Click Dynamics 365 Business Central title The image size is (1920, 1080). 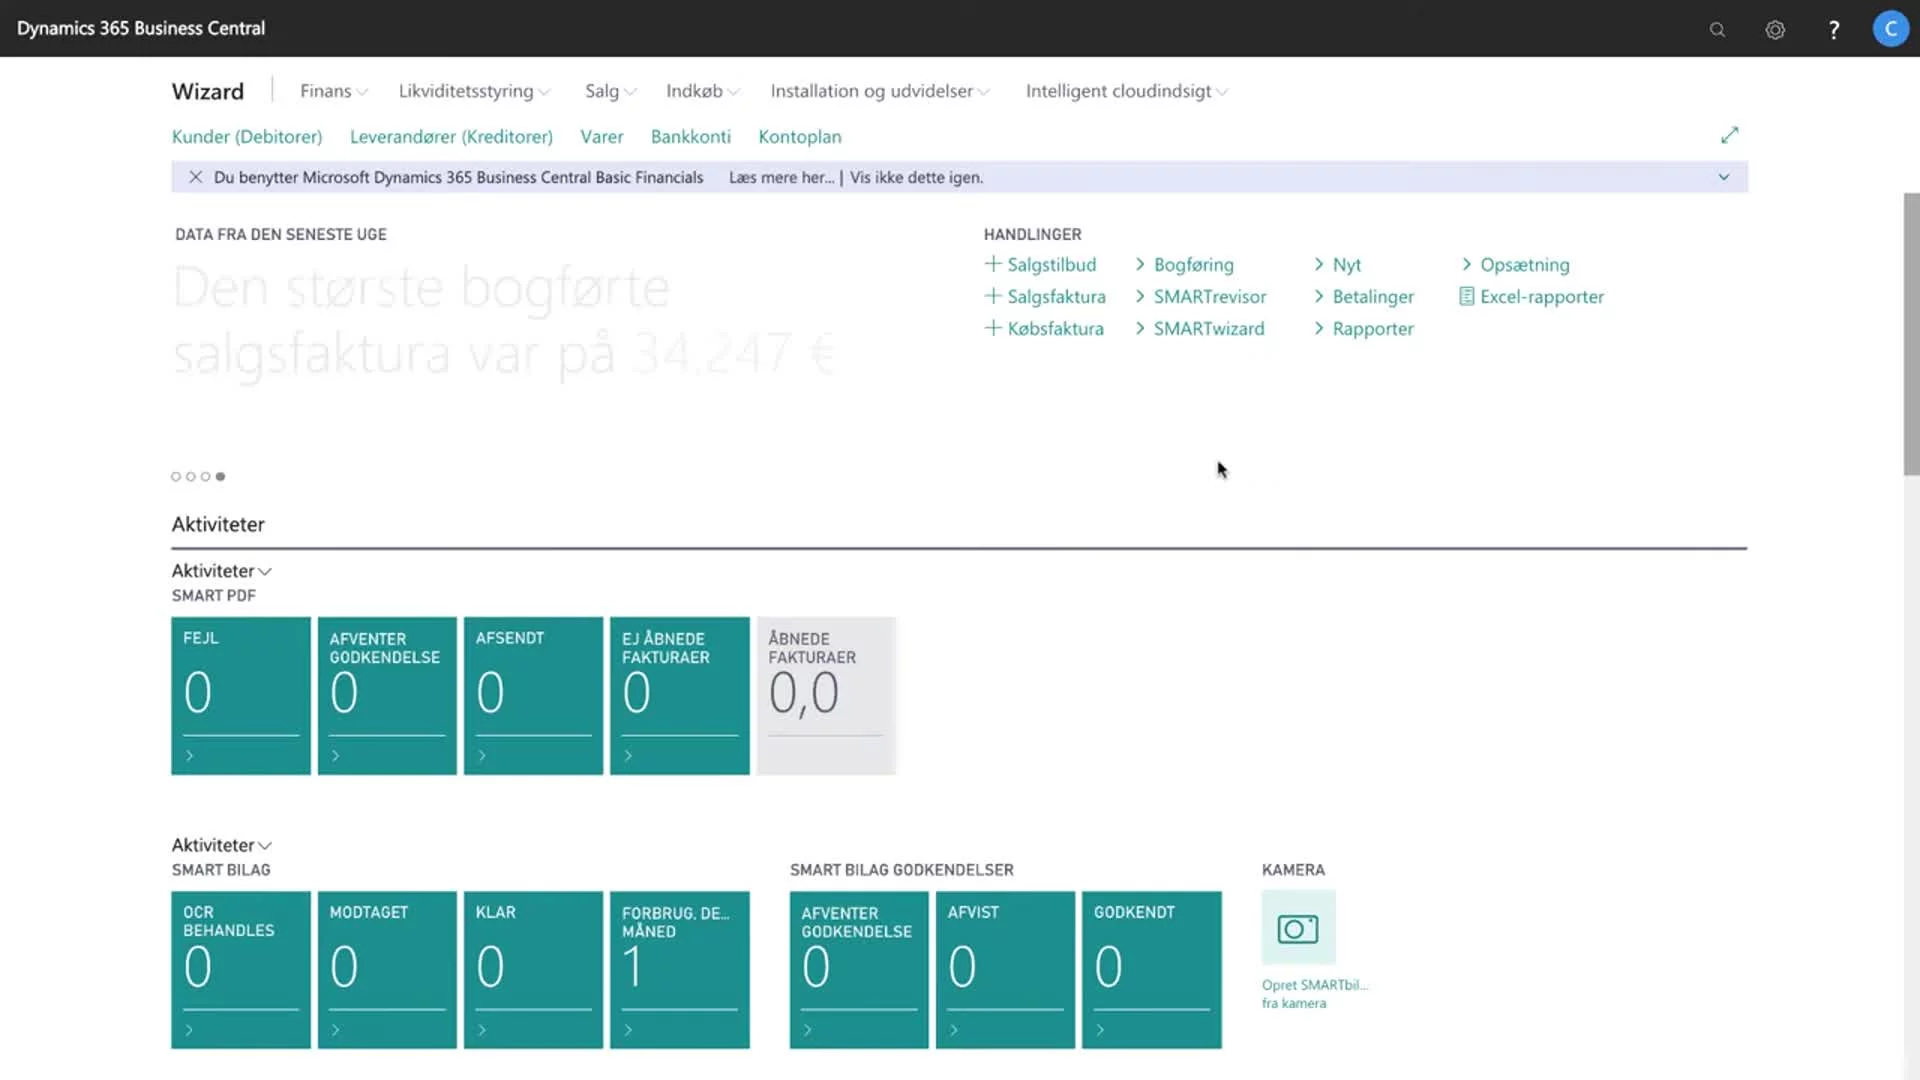[x=141, y=28]
